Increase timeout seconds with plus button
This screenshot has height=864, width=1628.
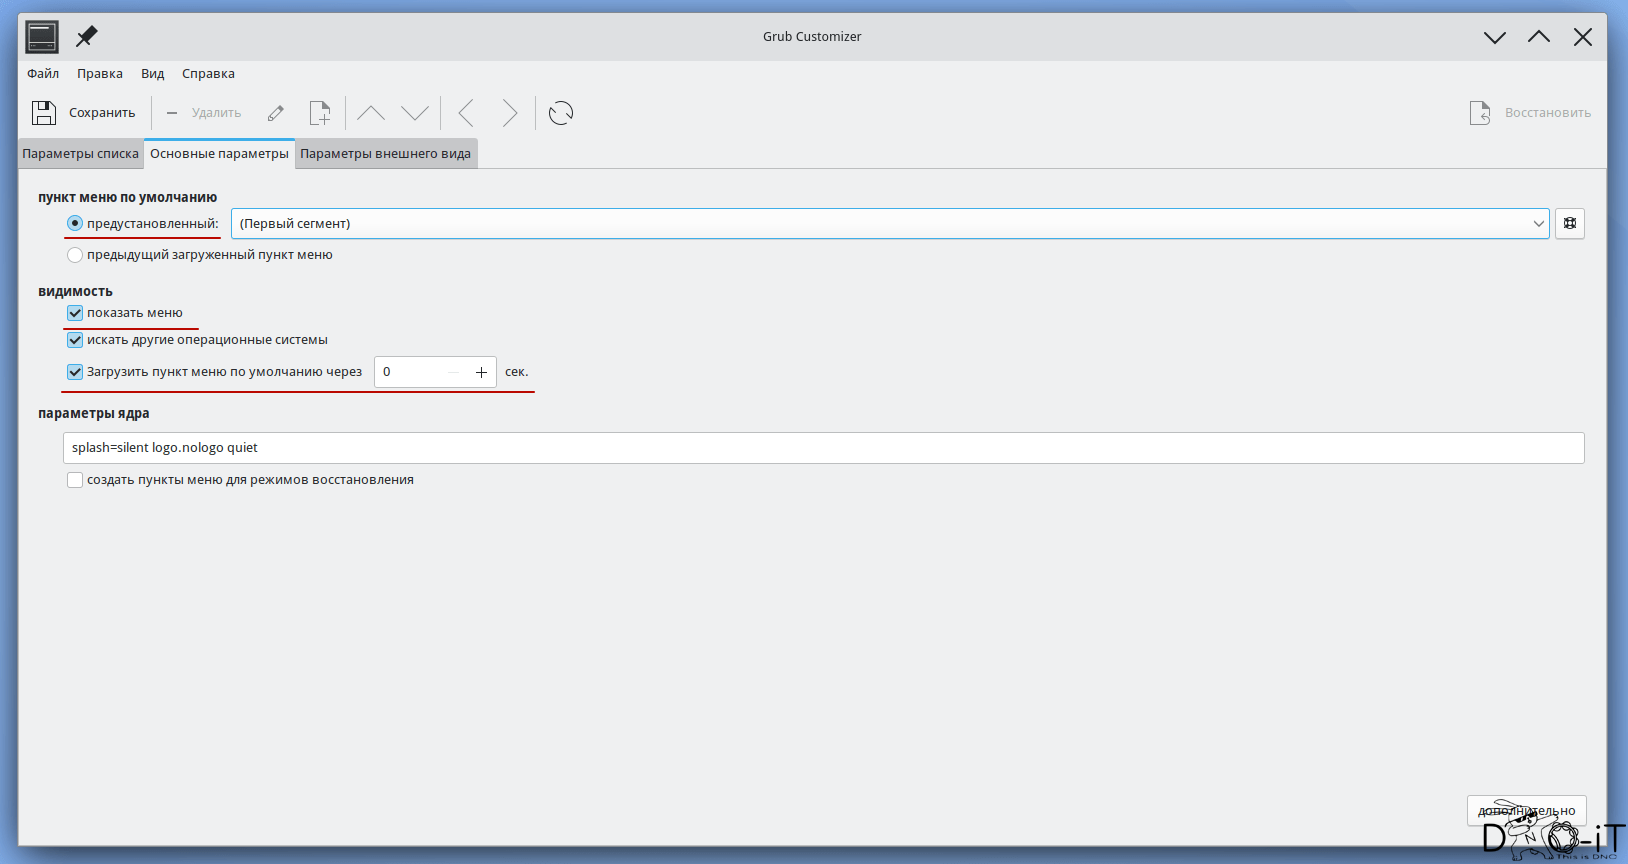pyautogui.click(x=481, y=372)
